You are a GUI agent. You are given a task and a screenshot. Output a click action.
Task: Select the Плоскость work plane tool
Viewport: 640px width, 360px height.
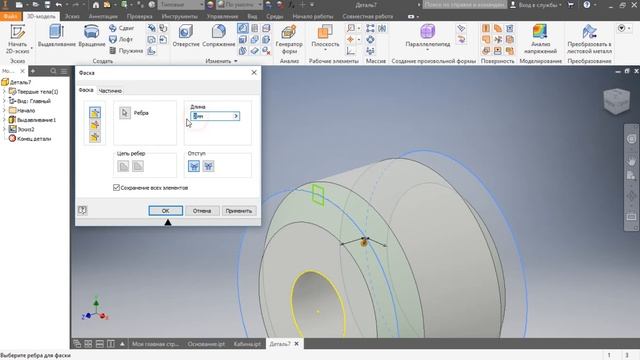point(325,37)
